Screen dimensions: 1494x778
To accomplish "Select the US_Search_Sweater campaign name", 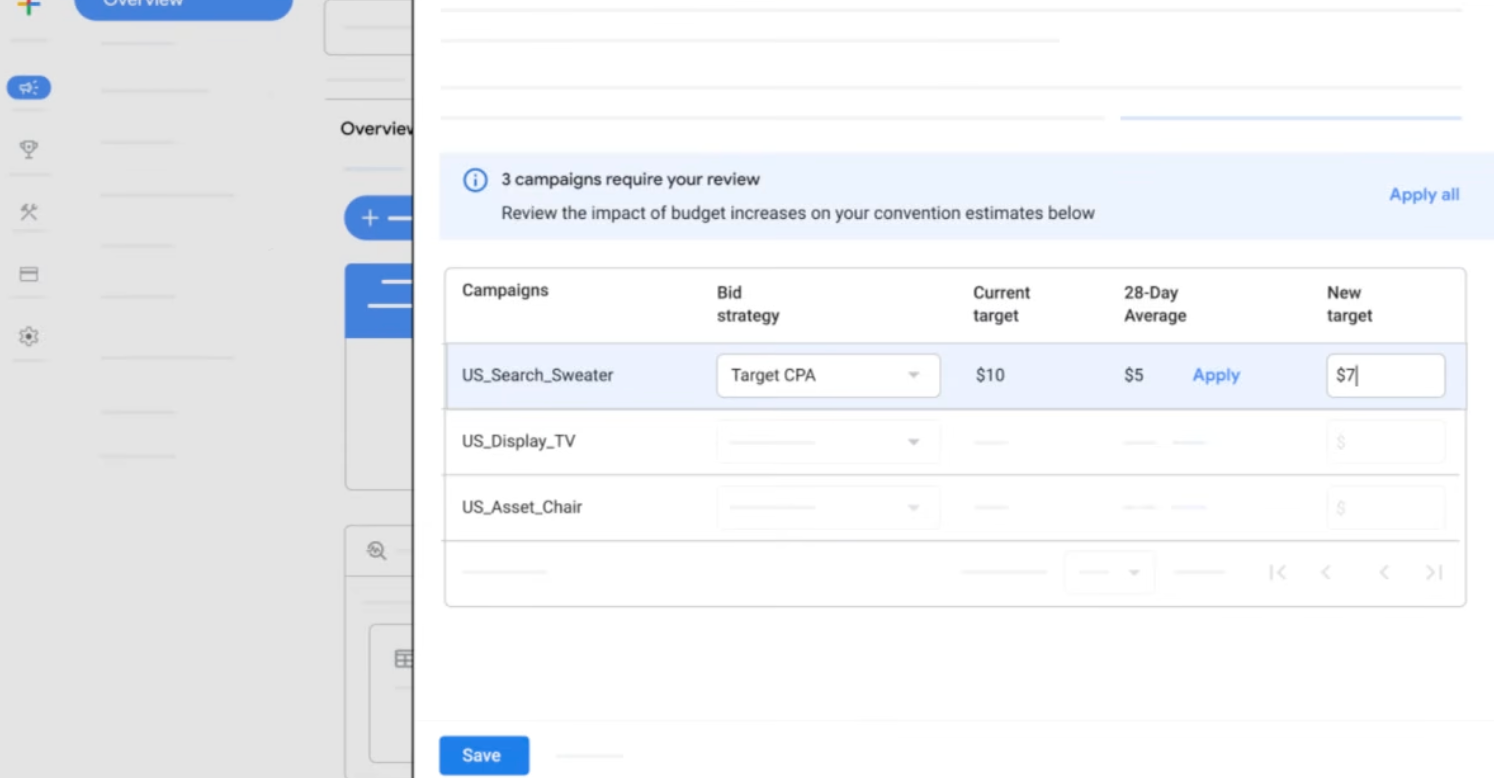I will coord(538,375).
